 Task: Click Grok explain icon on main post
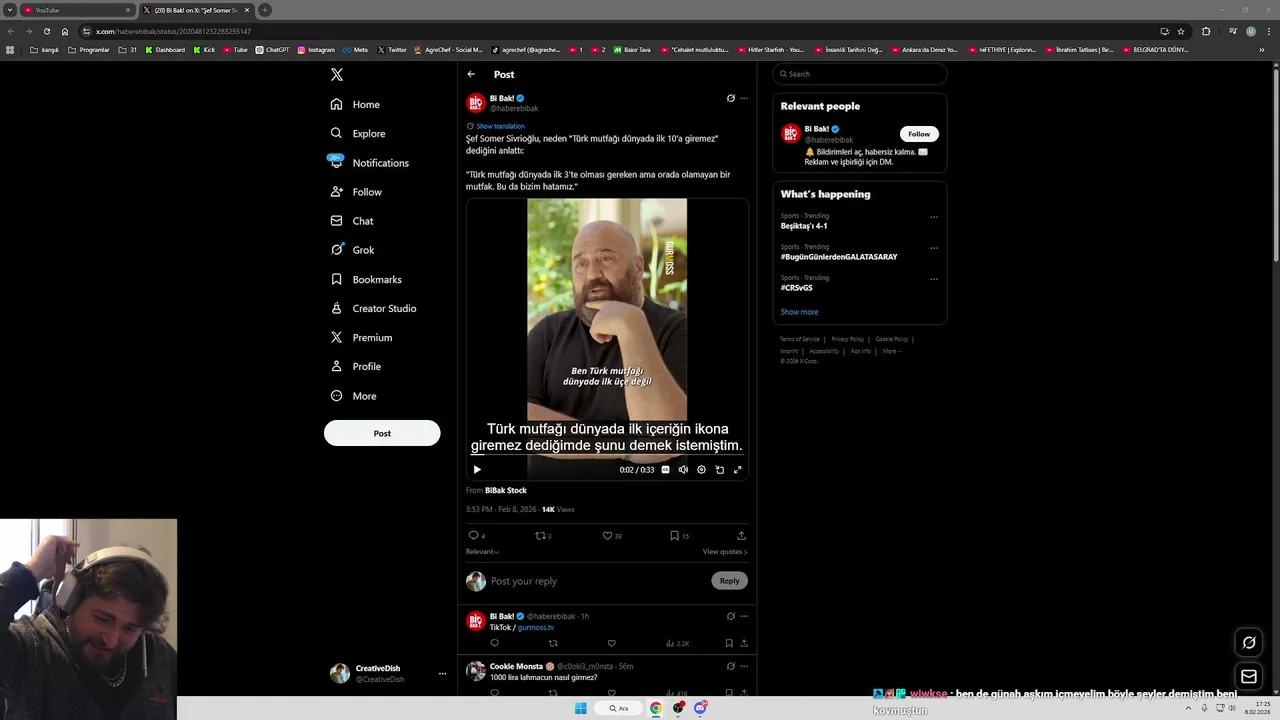point(730,98)
